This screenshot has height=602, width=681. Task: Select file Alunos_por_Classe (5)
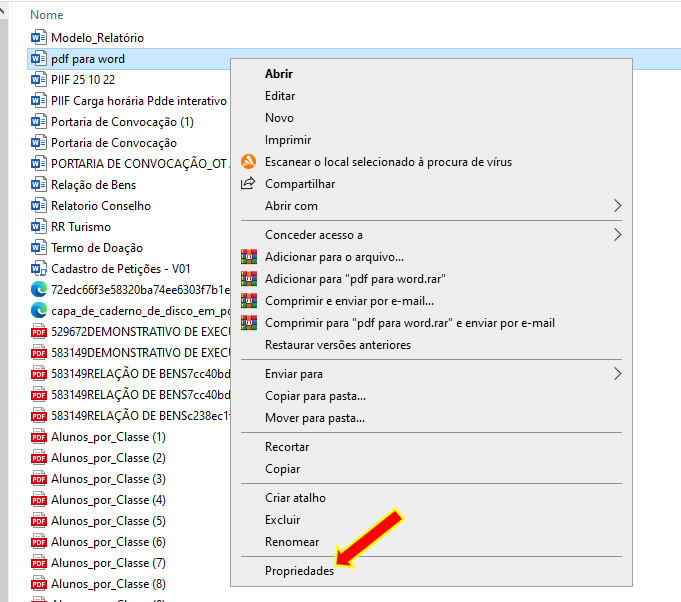tap(108, 521)
